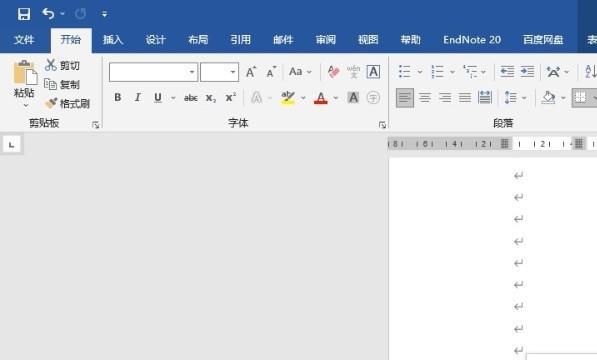
Task: Open the 文件 tab
Action: 24,40
